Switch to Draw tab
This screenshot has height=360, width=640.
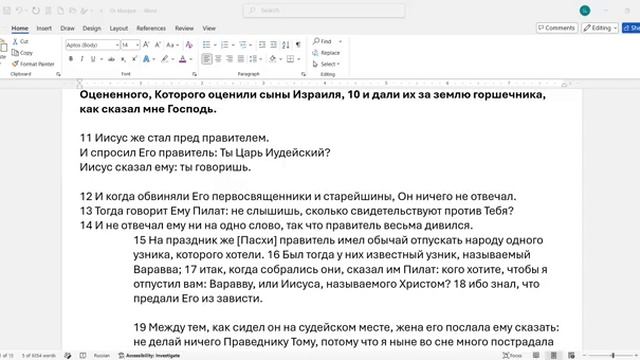tap(67, 28)
